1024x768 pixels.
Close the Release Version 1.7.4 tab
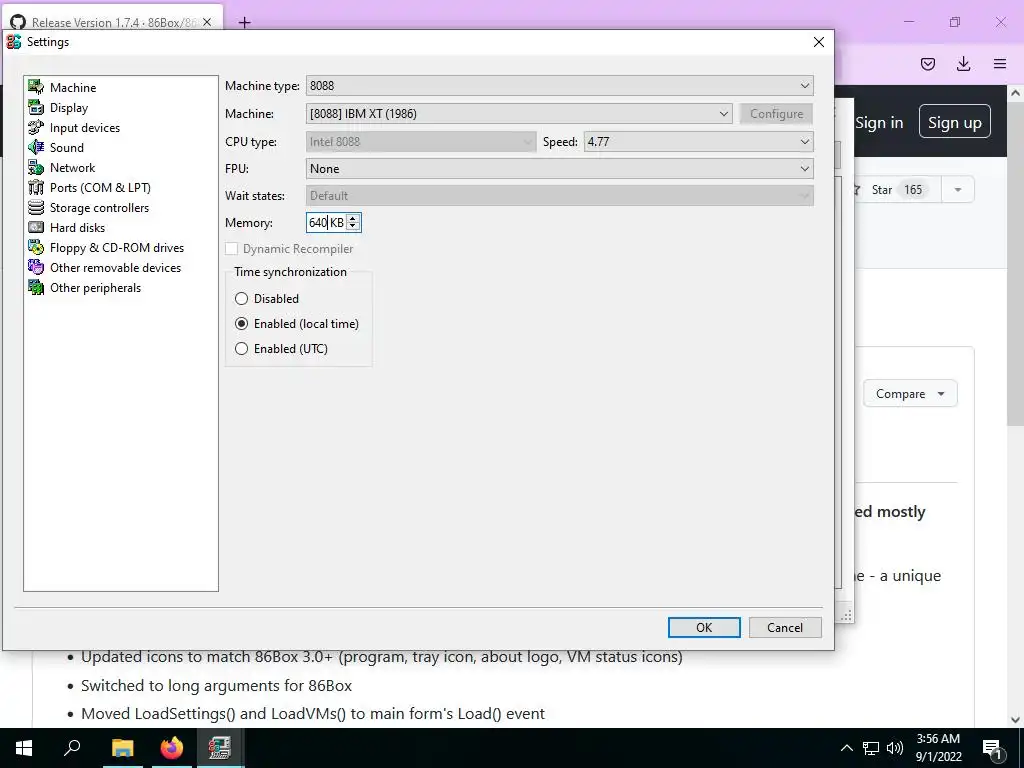[207, 22]
